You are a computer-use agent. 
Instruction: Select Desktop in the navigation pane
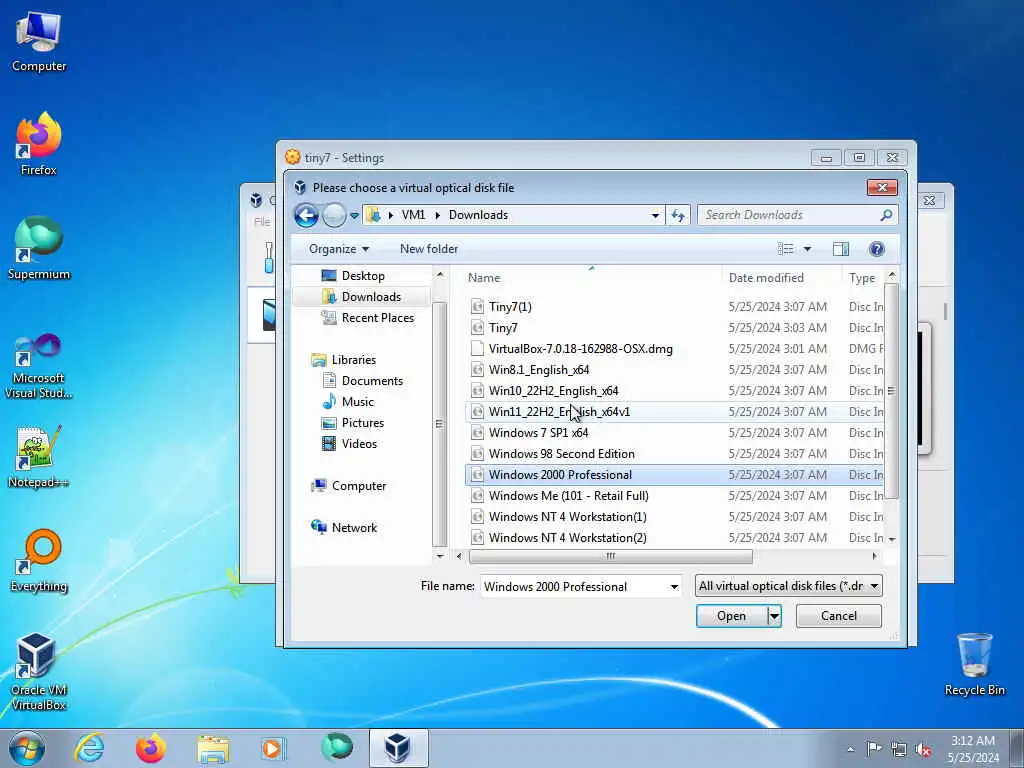[363, 276]
